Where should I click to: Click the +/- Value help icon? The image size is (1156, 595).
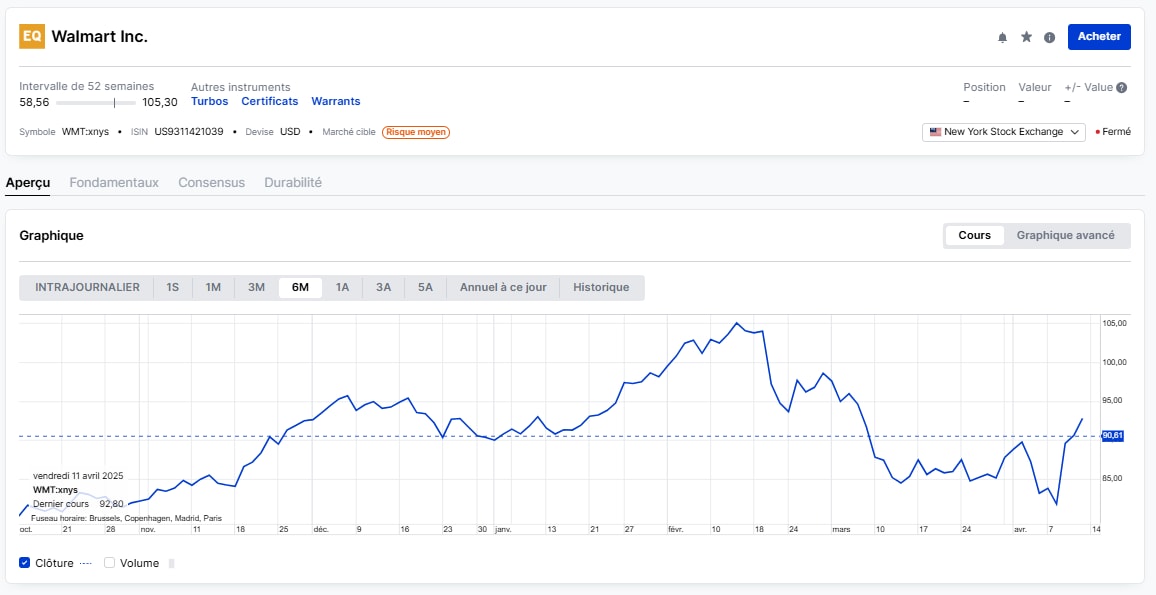[x=1121, y=88]
